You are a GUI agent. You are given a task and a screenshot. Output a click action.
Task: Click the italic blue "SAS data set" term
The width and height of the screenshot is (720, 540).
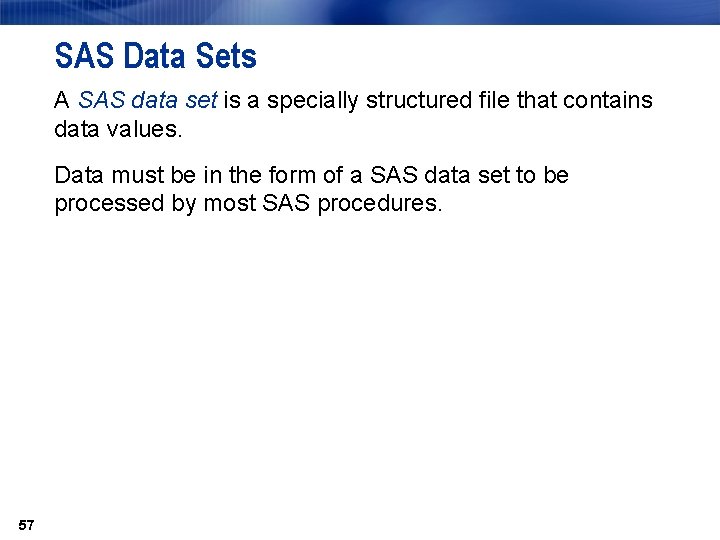pyautogui.click(x=147, y=101)
